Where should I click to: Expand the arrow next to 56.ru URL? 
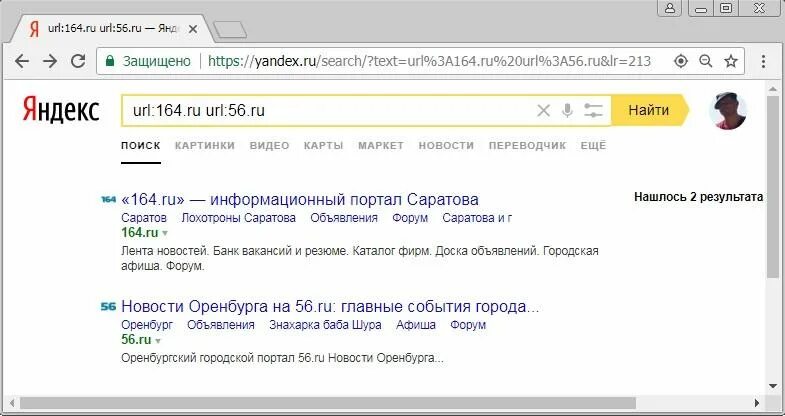158,341
